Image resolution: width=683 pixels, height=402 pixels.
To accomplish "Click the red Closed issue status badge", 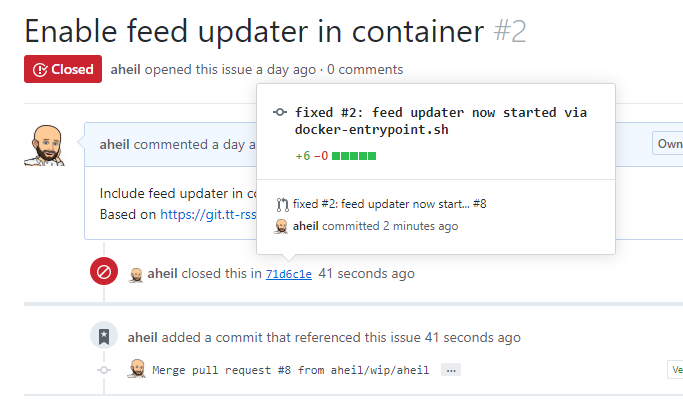I will click(x=63, y=69).
